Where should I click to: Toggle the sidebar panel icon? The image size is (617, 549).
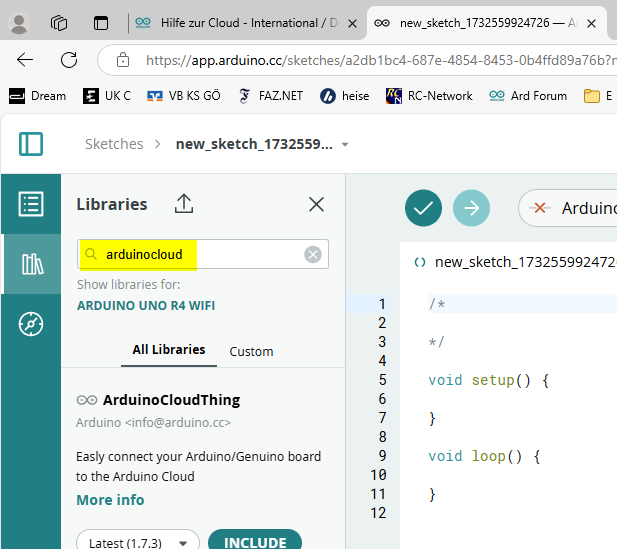[x=31, y=144]
